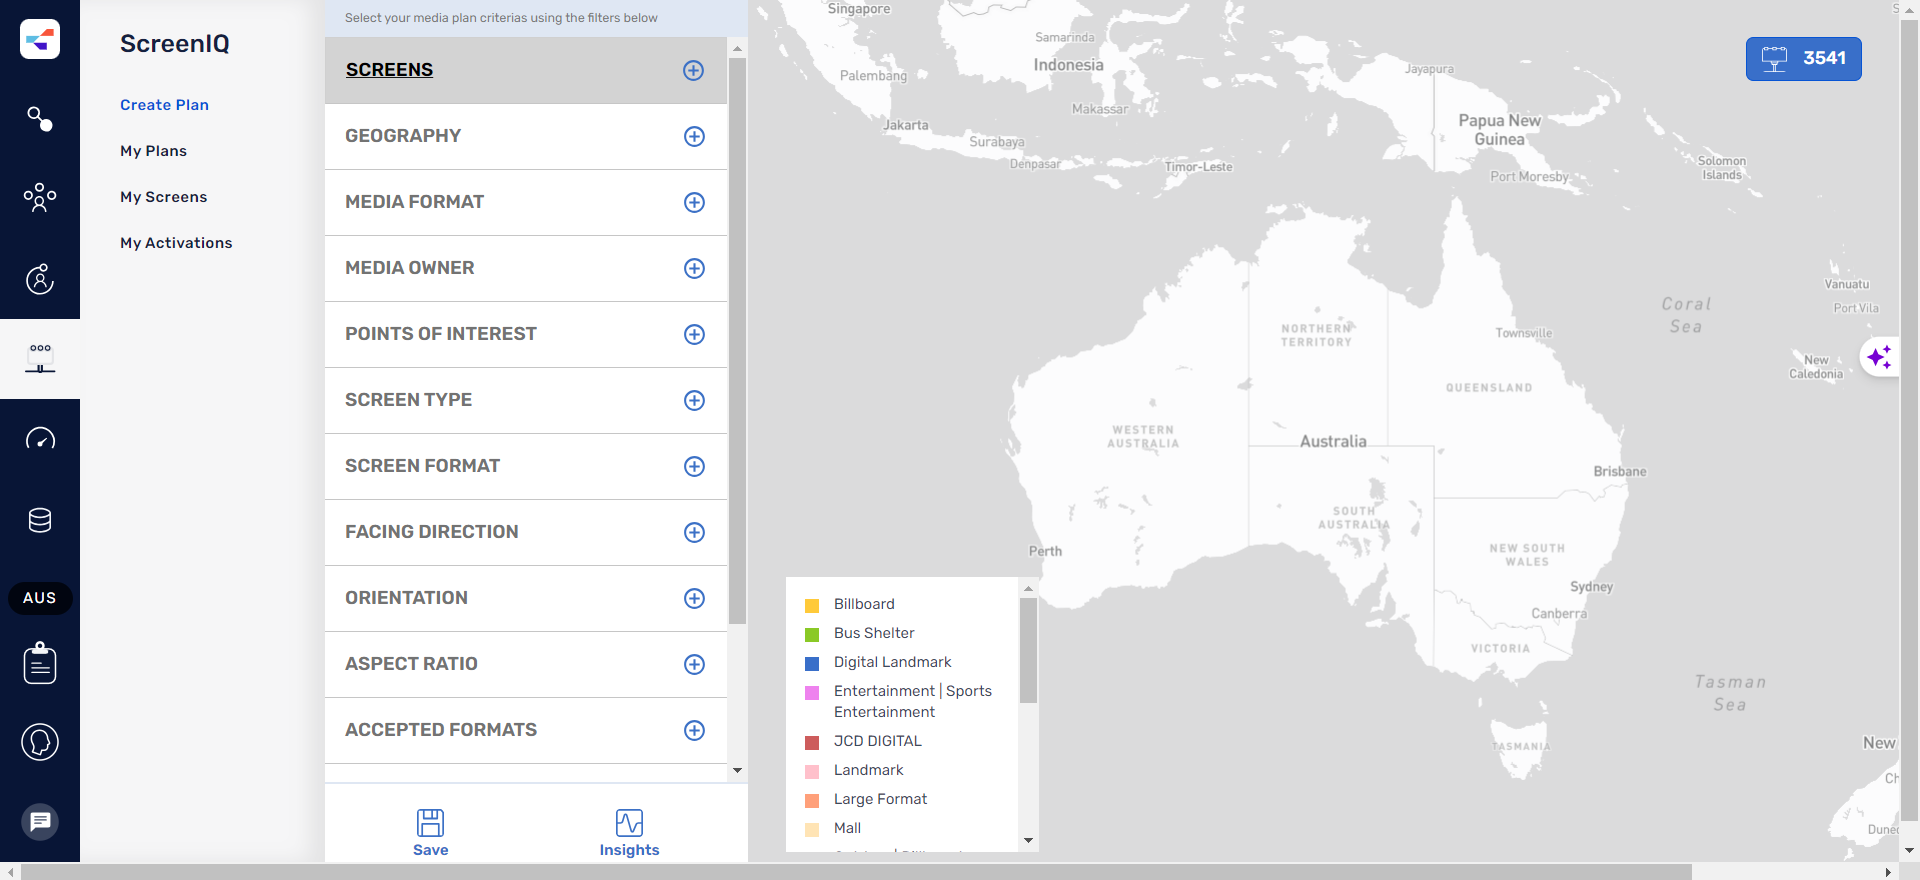Expand the SCREENS filter plus icon

coord(693,70)
